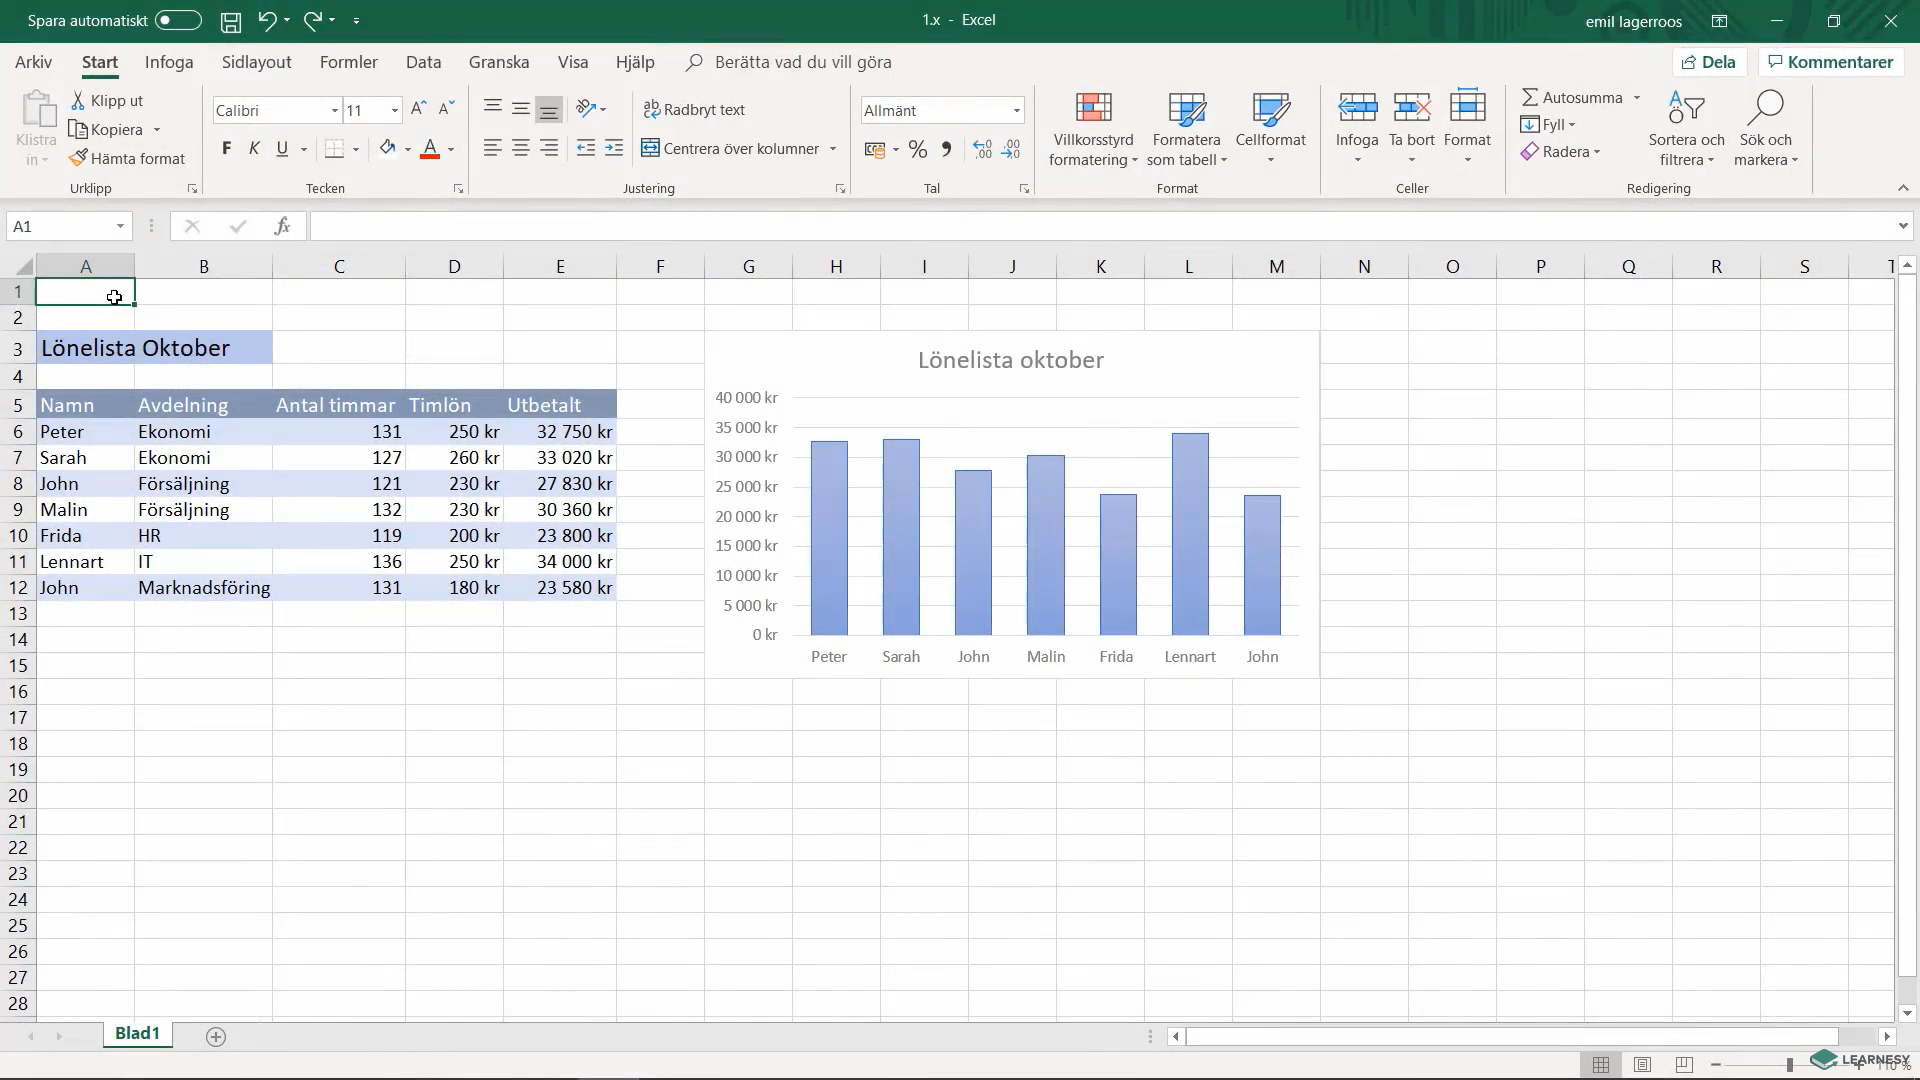Click Radbryt text wrap icon

coord(651,109)
